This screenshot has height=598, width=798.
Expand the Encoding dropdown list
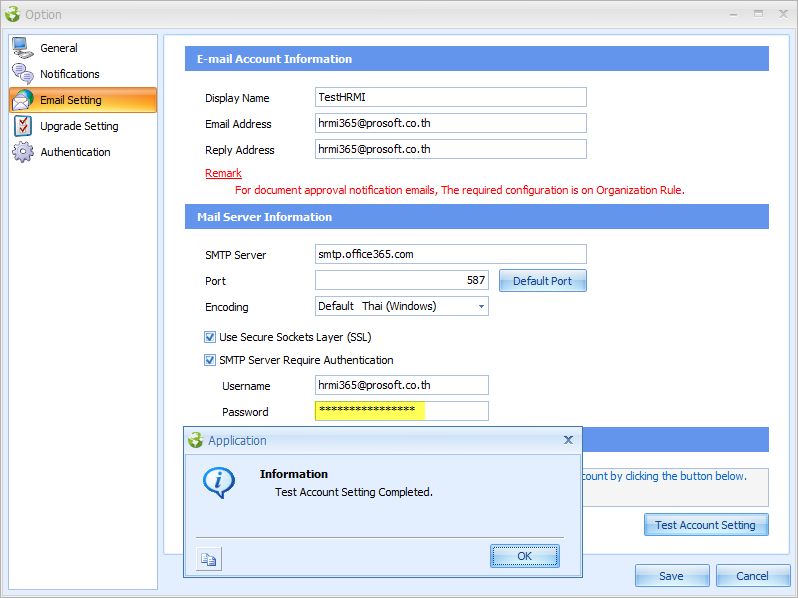tap(481, 306)
